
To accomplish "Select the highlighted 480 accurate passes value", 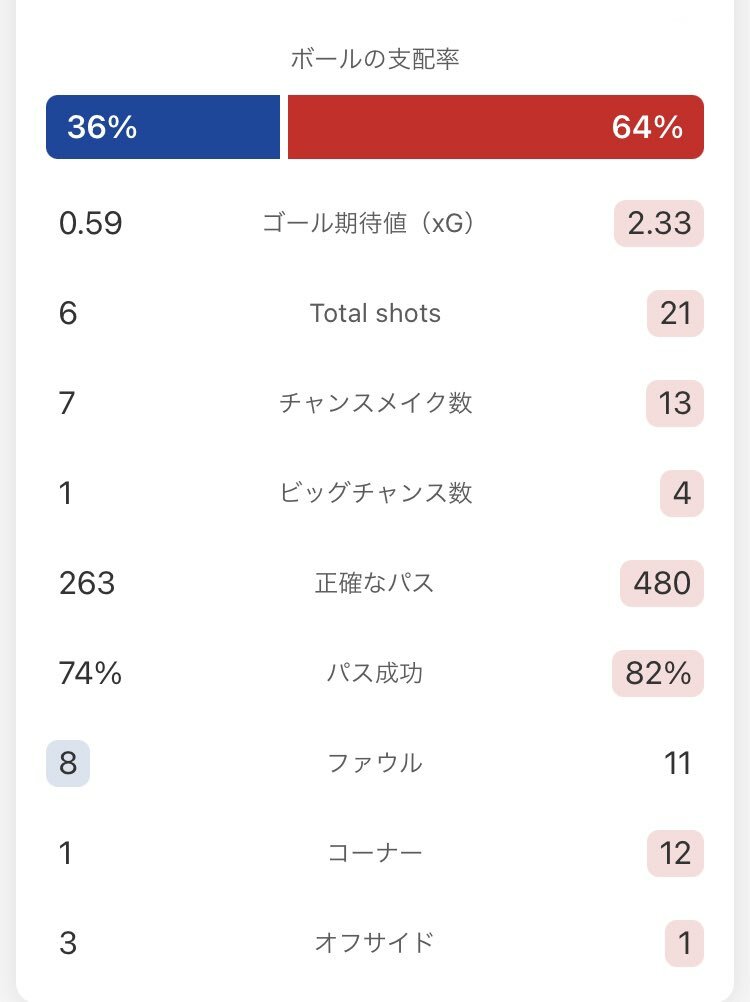I will click(x=662, y=583).
